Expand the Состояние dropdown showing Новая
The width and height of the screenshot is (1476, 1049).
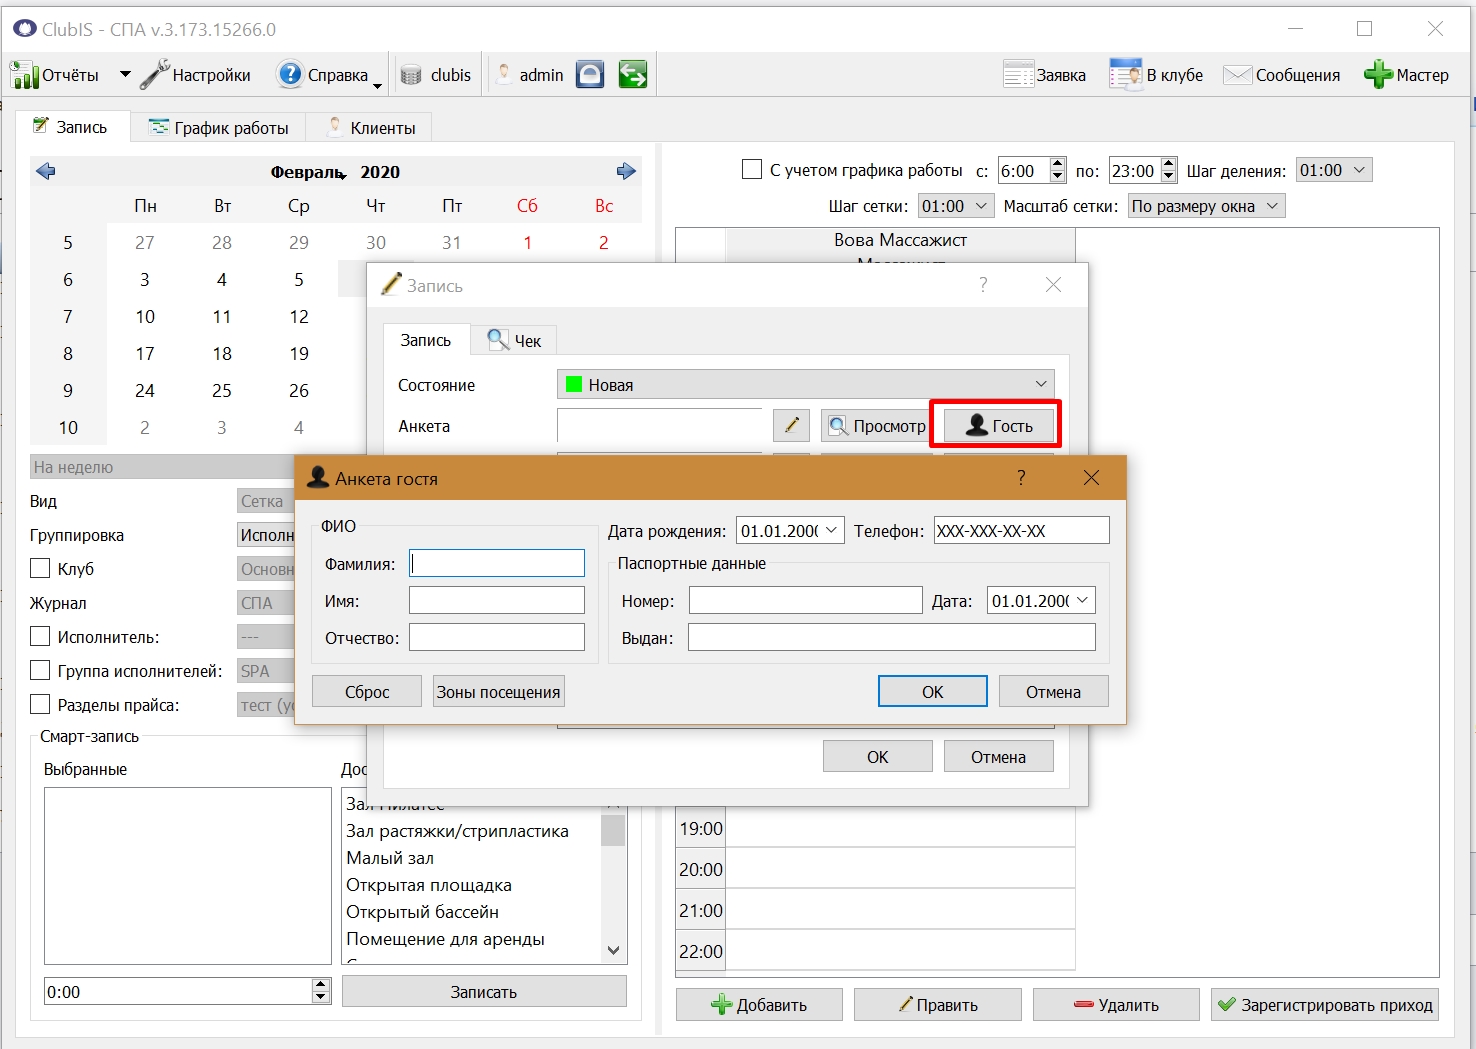(x=805, y=384)
